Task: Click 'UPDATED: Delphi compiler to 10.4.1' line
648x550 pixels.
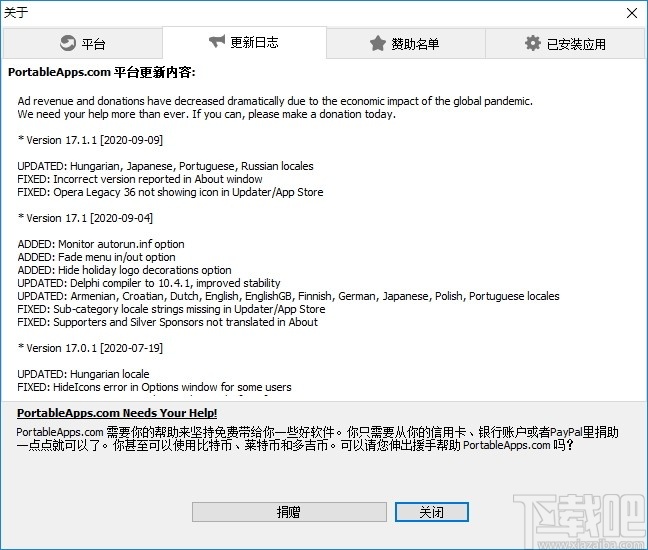Action: point(149,283)
